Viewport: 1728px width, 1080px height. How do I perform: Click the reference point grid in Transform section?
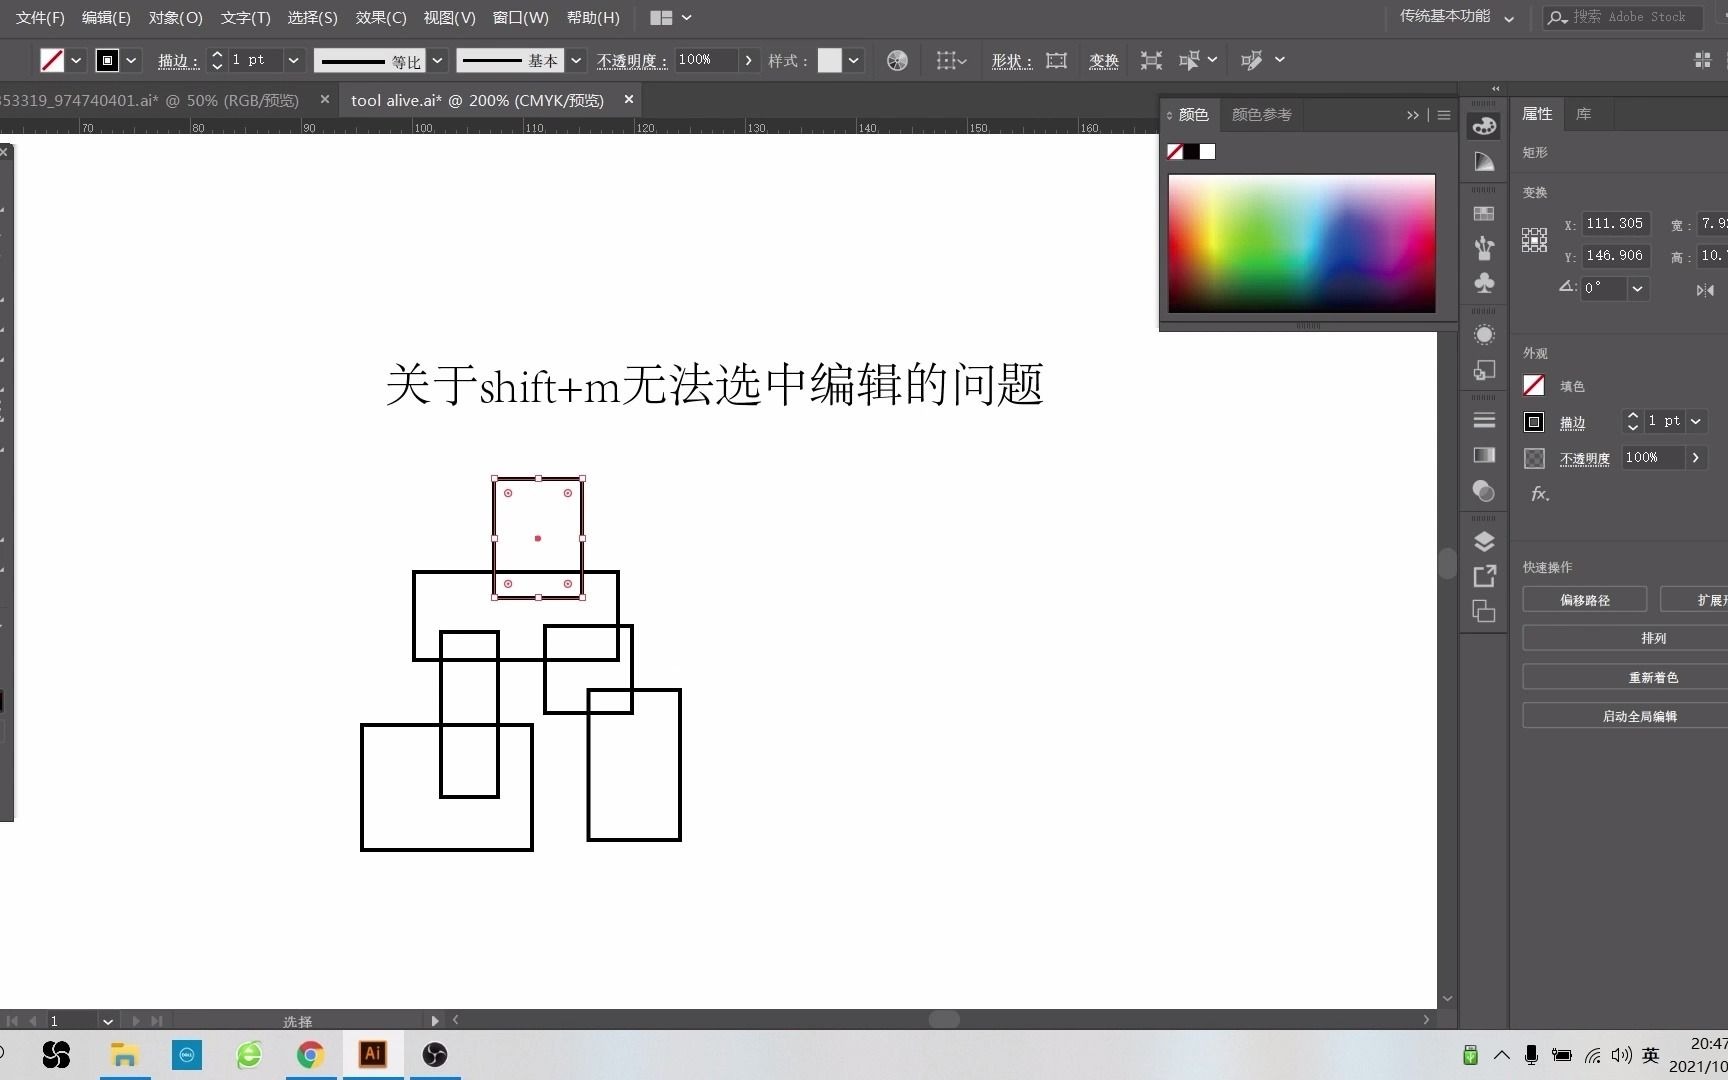click(1534, 240)
